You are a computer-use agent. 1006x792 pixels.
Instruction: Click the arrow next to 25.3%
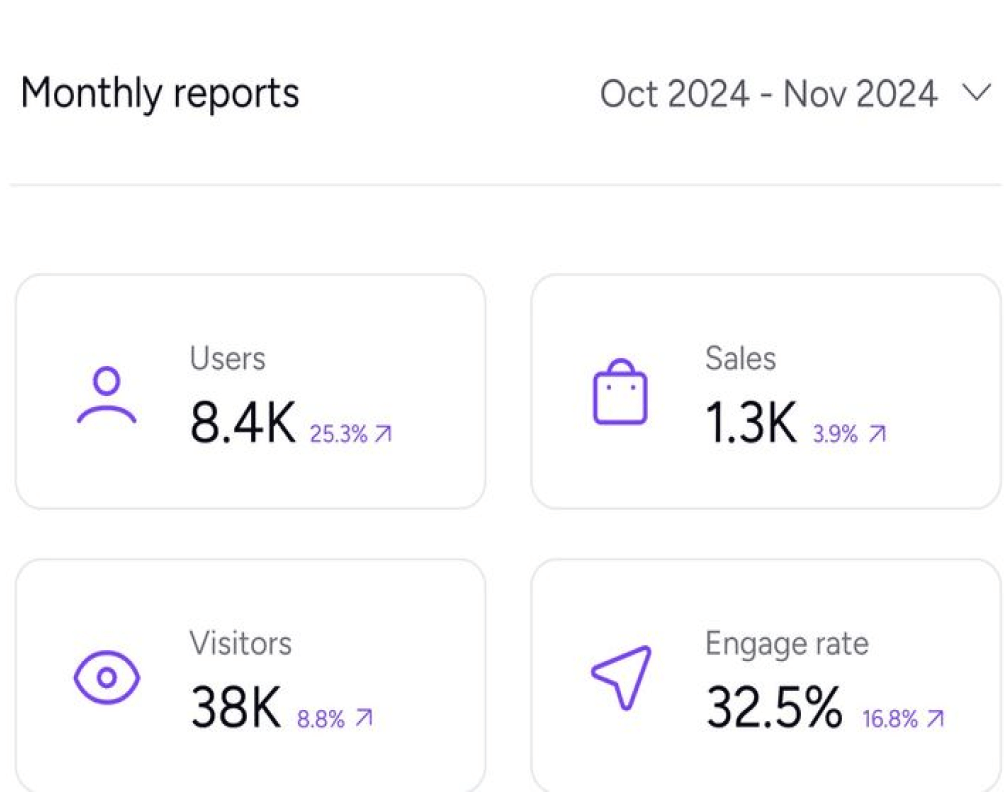click(x=382, y=434)
